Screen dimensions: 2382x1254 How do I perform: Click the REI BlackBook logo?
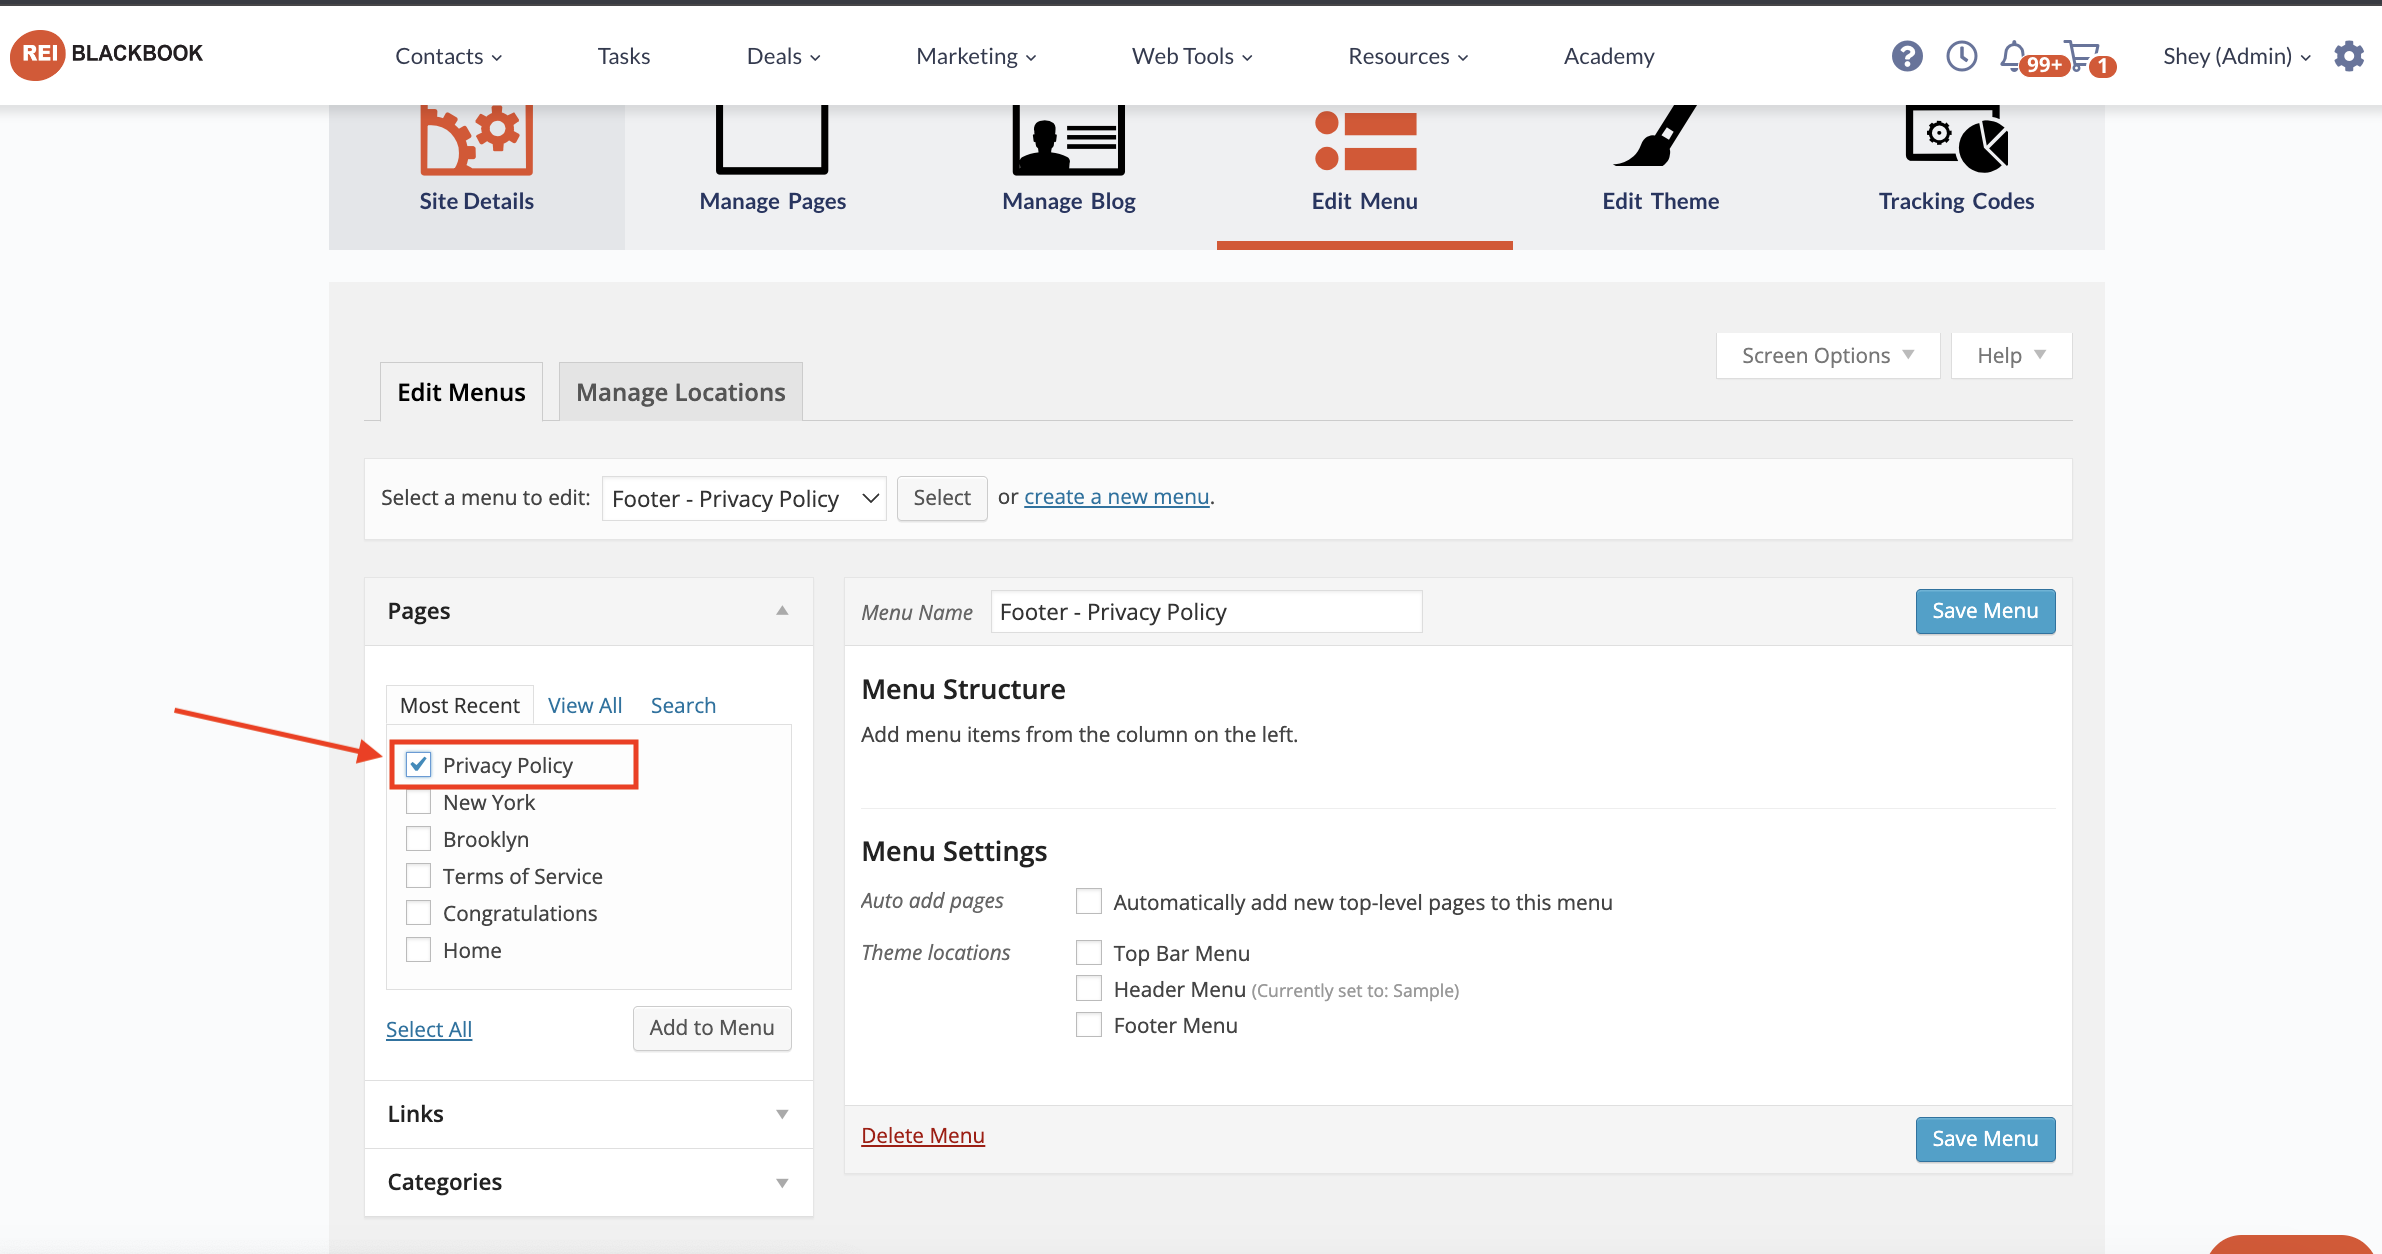pos(107,54)
